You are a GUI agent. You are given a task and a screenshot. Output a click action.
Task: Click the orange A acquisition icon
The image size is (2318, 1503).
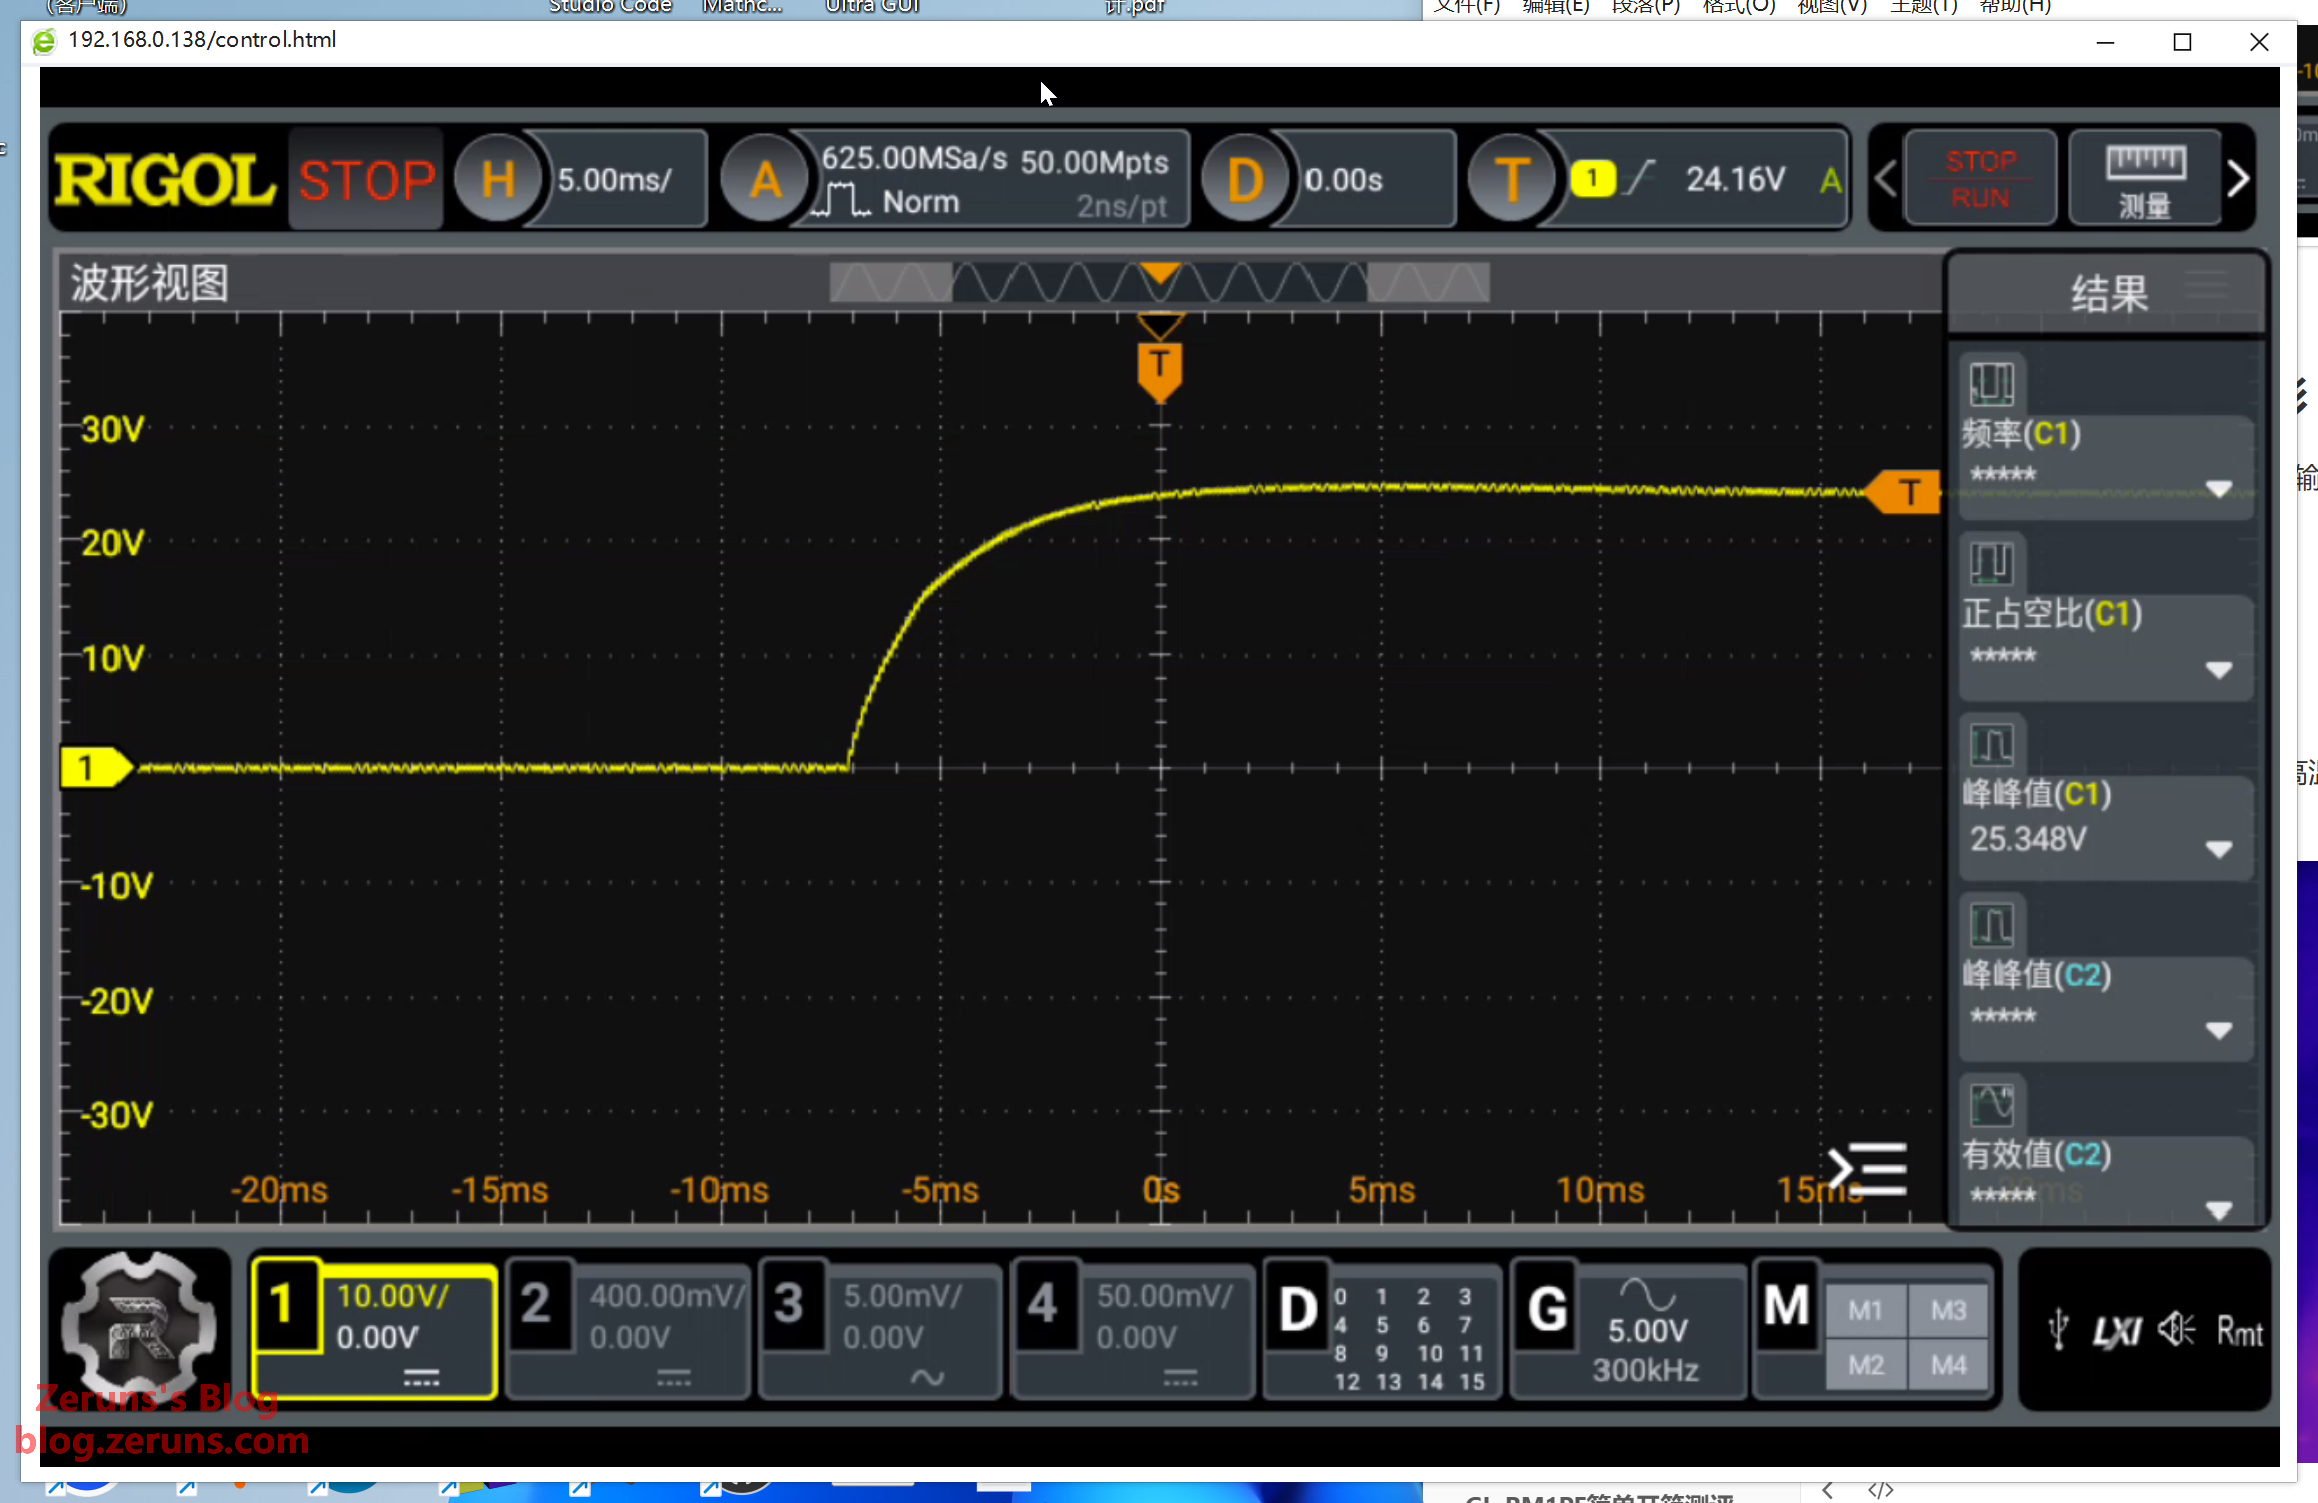[765, 180]
